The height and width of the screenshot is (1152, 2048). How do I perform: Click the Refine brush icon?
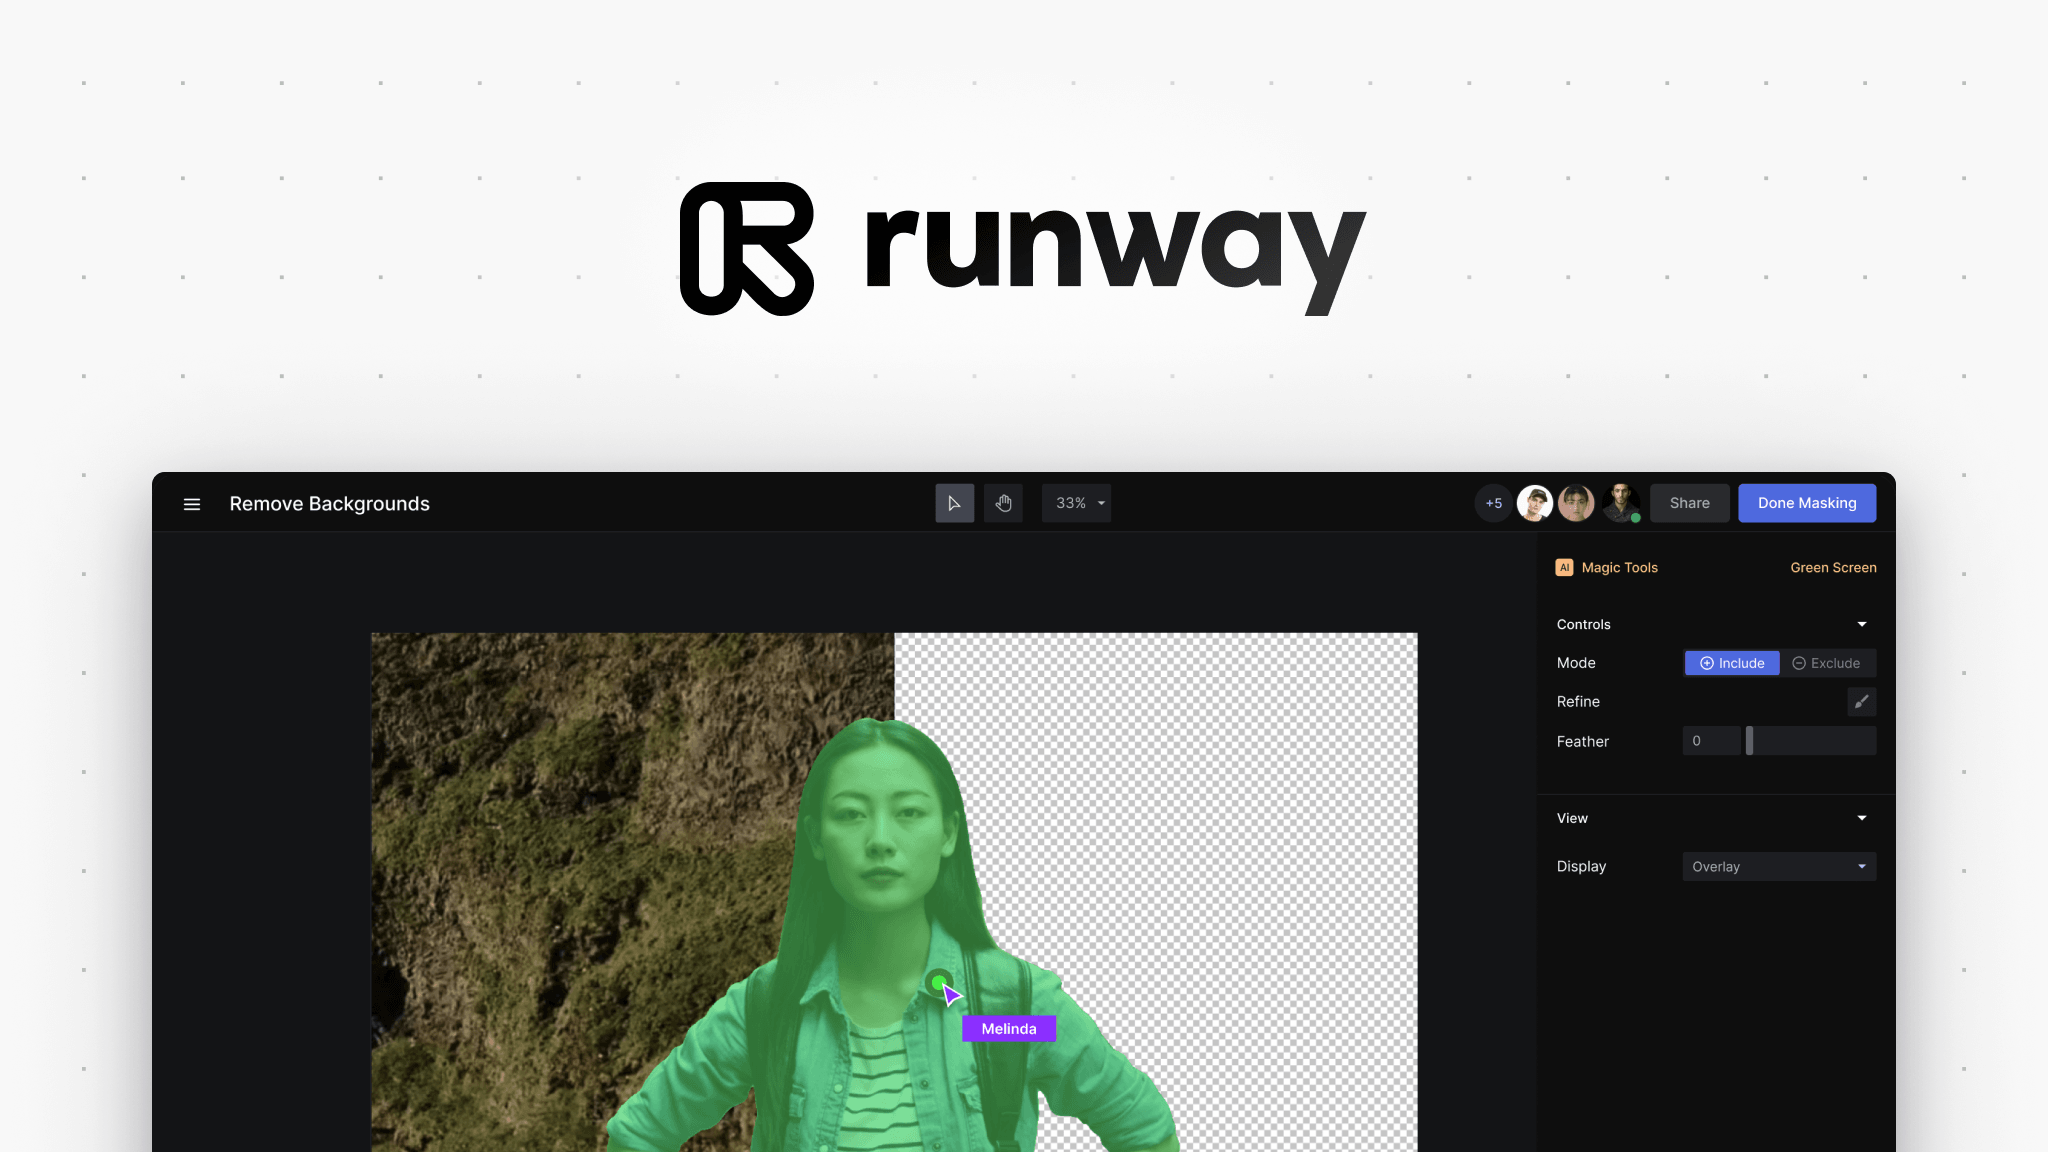tap(1861, 702)
